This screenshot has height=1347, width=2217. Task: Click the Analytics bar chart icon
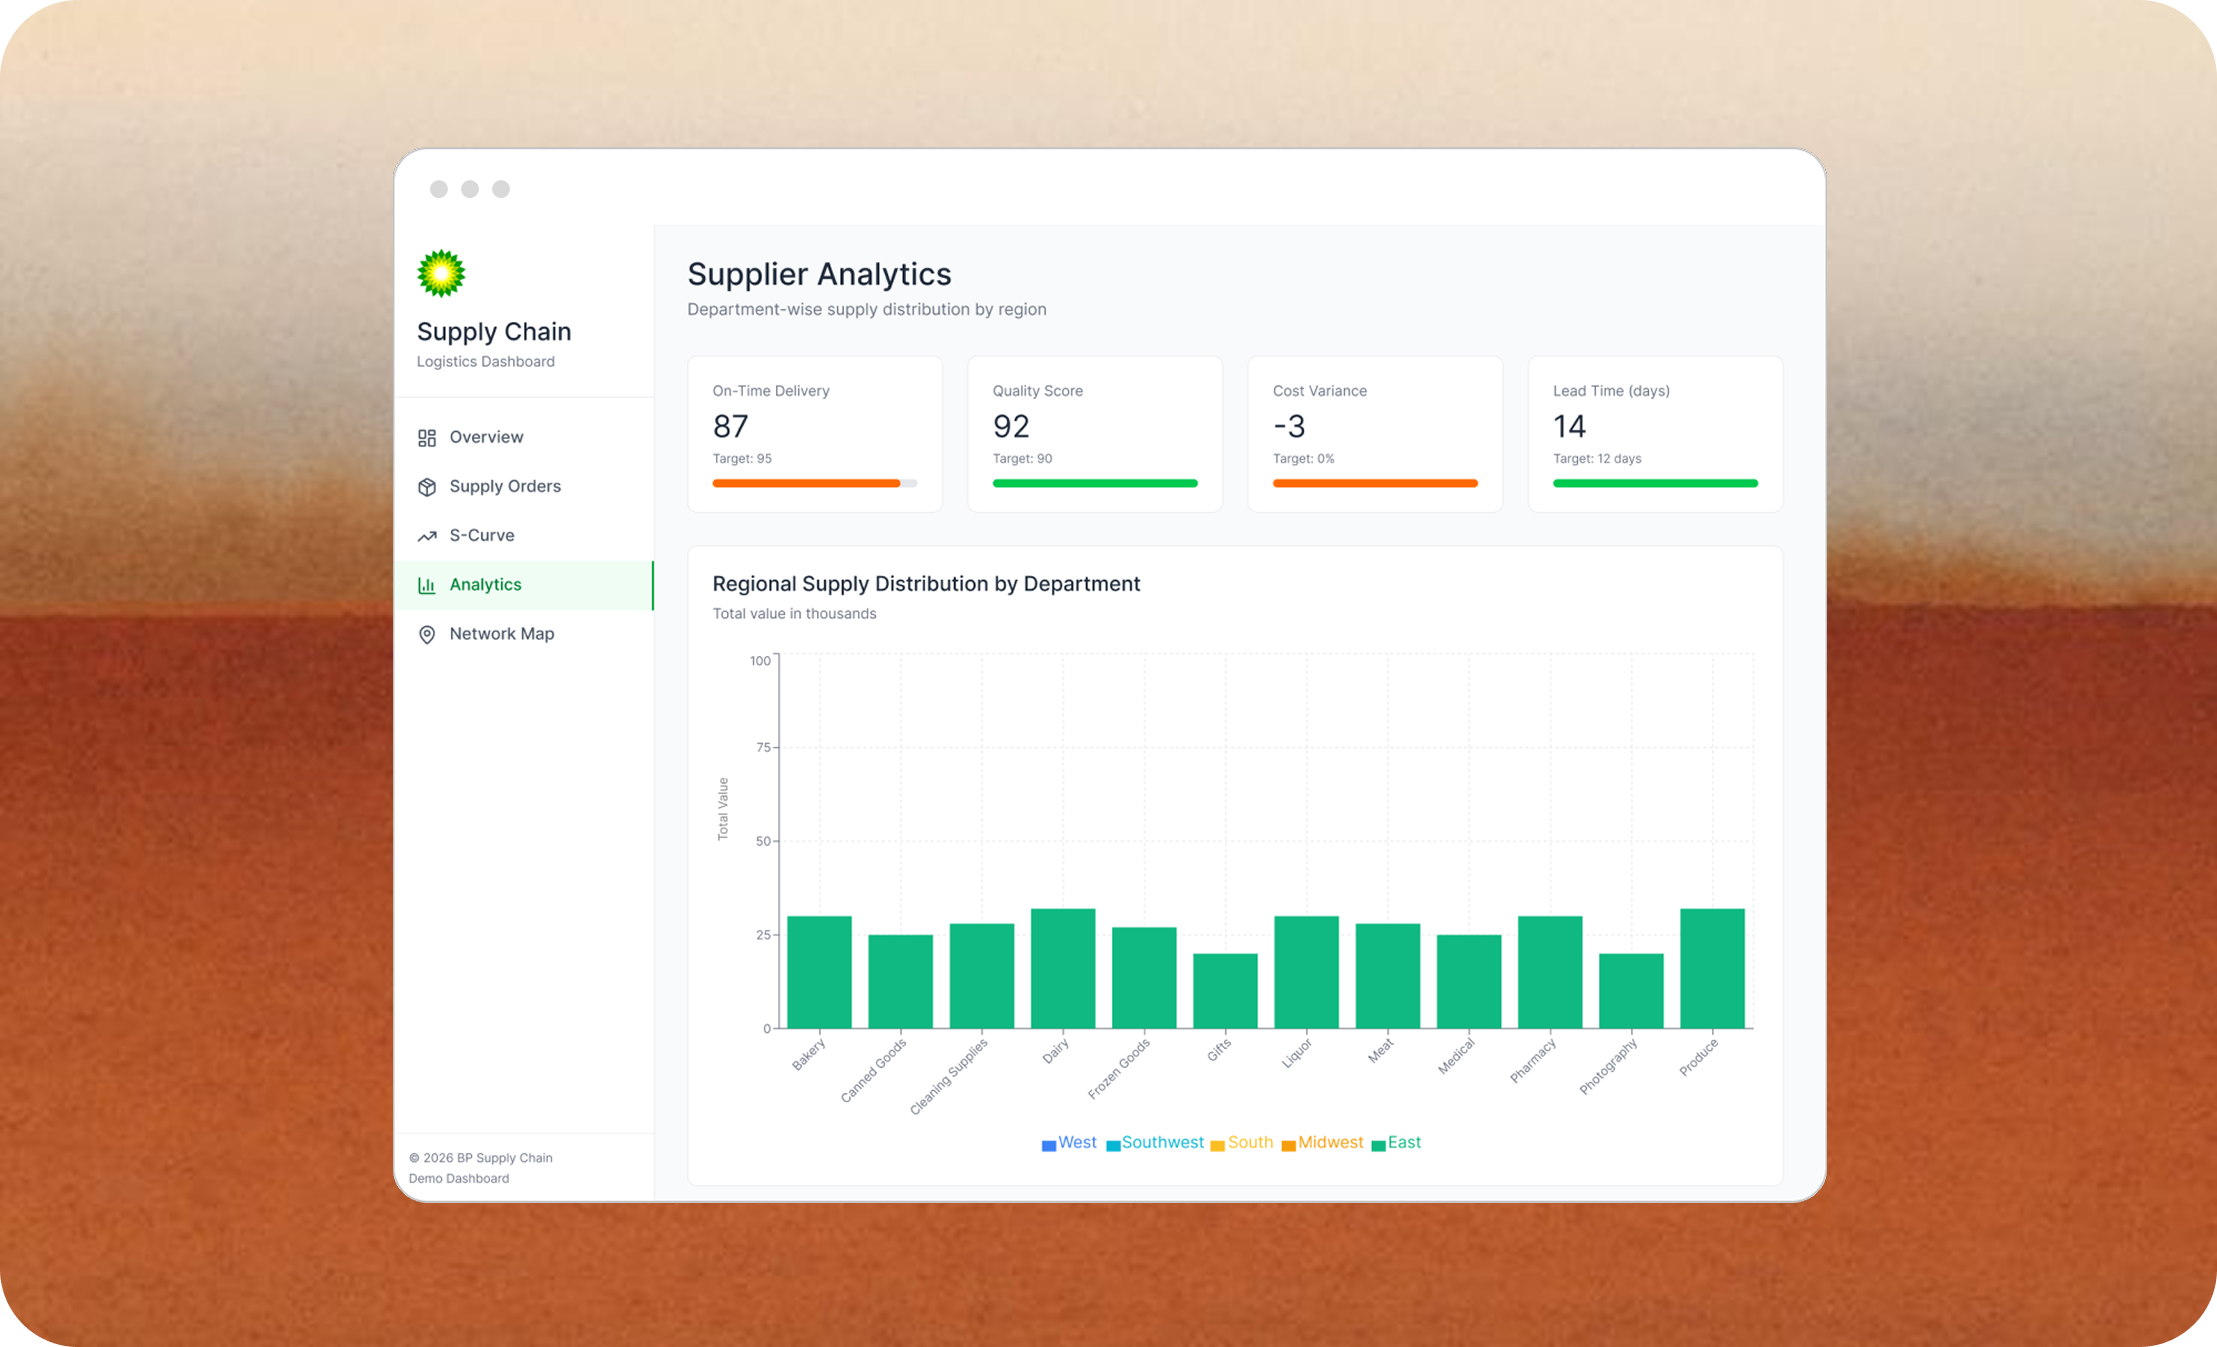coord(427,585)
